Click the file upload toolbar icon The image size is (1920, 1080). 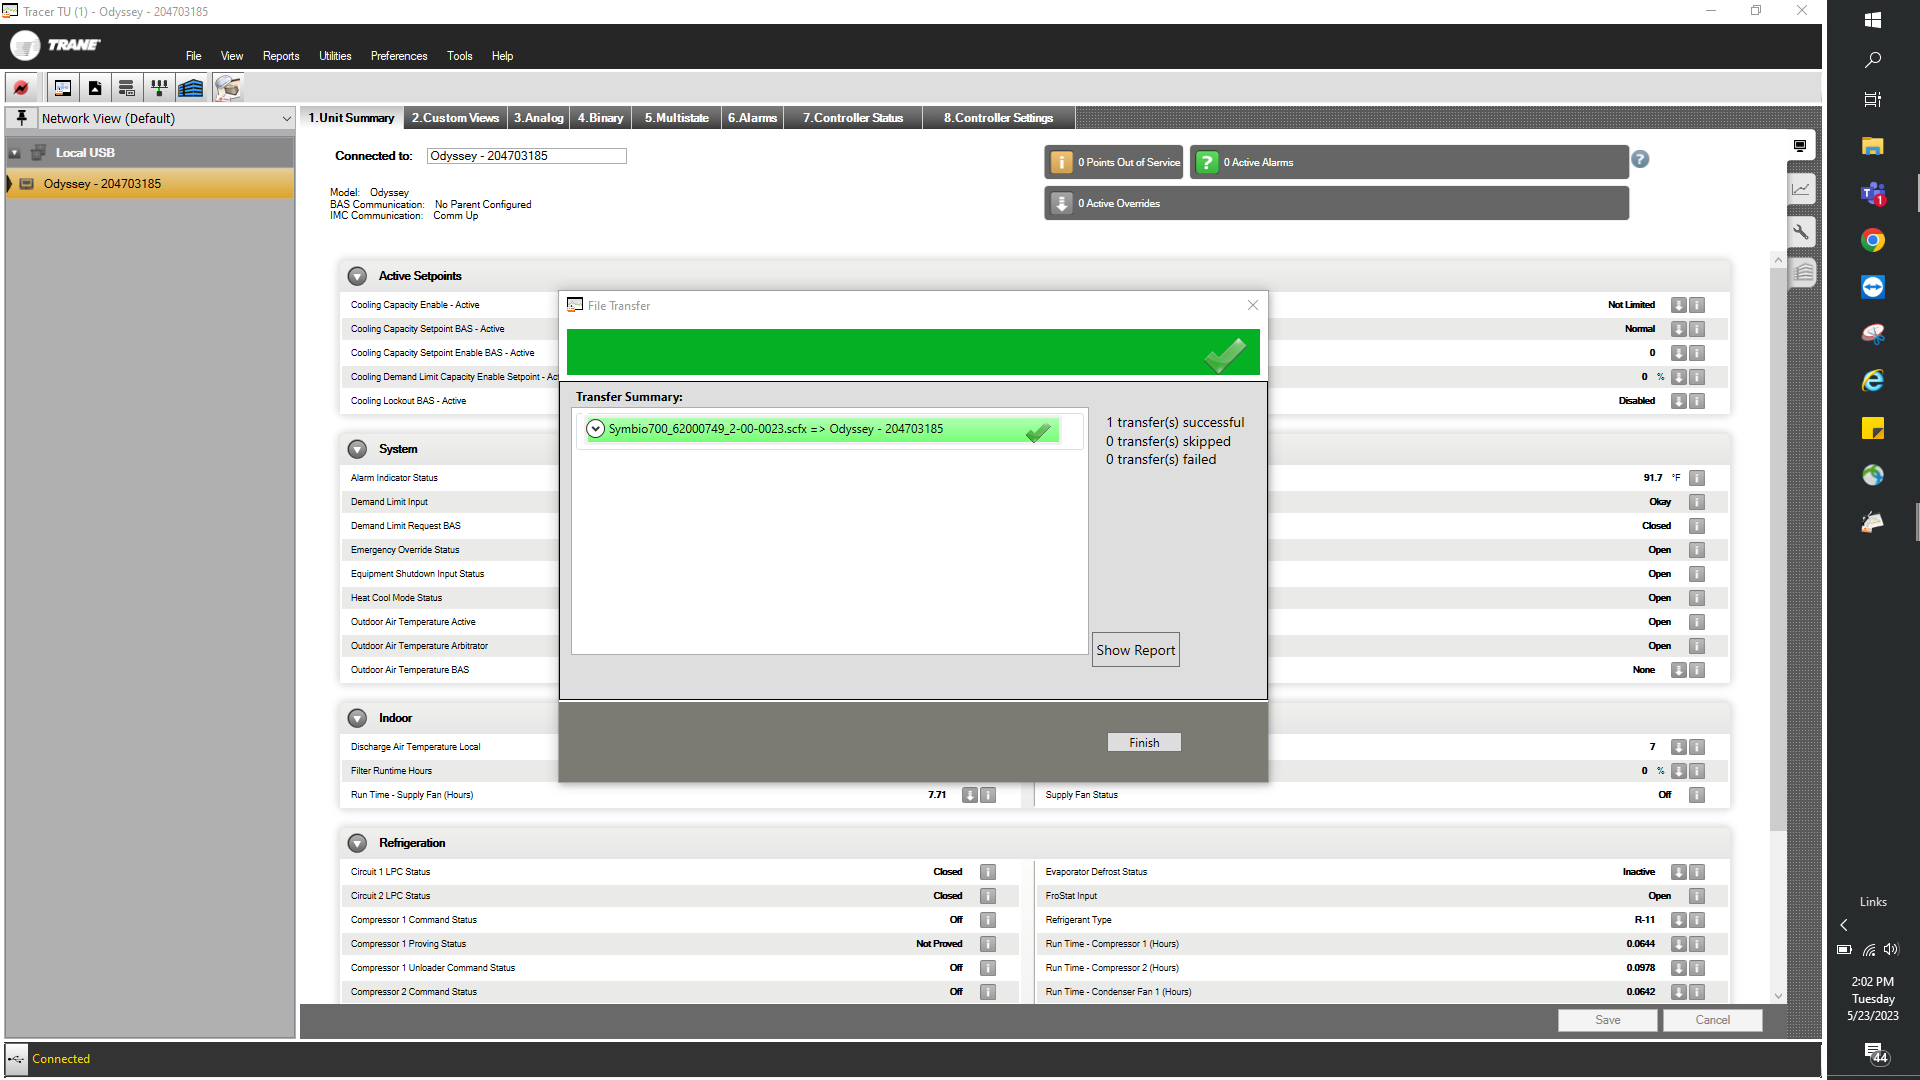[x=94, y=88]
